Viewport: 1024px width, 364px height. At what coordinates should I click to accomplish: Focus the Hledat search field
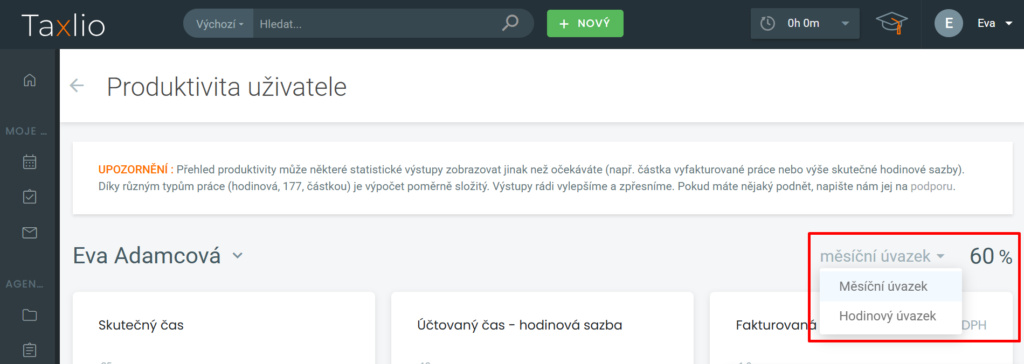tap(377, 24)
